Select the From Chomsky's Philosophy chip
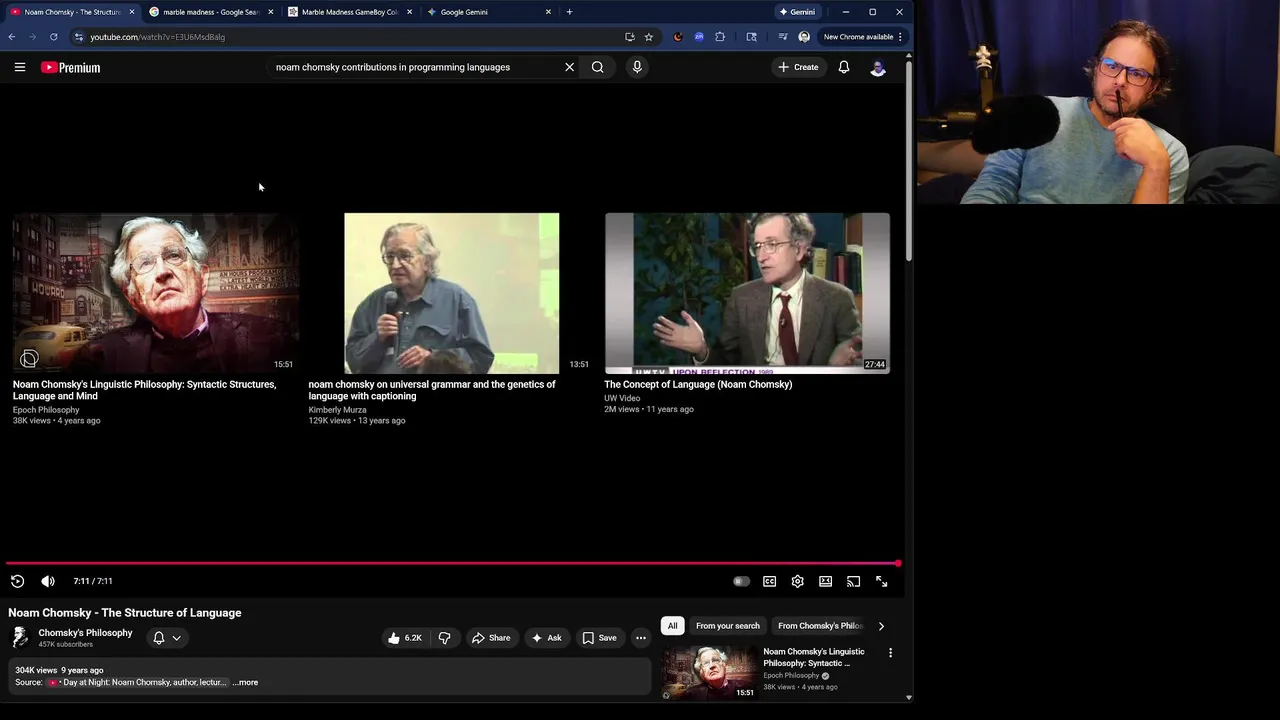Screen dimensions: 1280x720 [820, 626]
